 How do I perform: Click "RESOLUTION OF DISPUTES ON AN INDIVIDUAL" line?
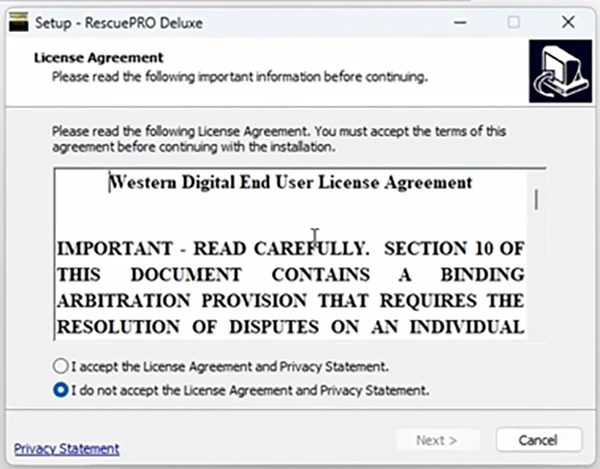click(x=290, y=327)
